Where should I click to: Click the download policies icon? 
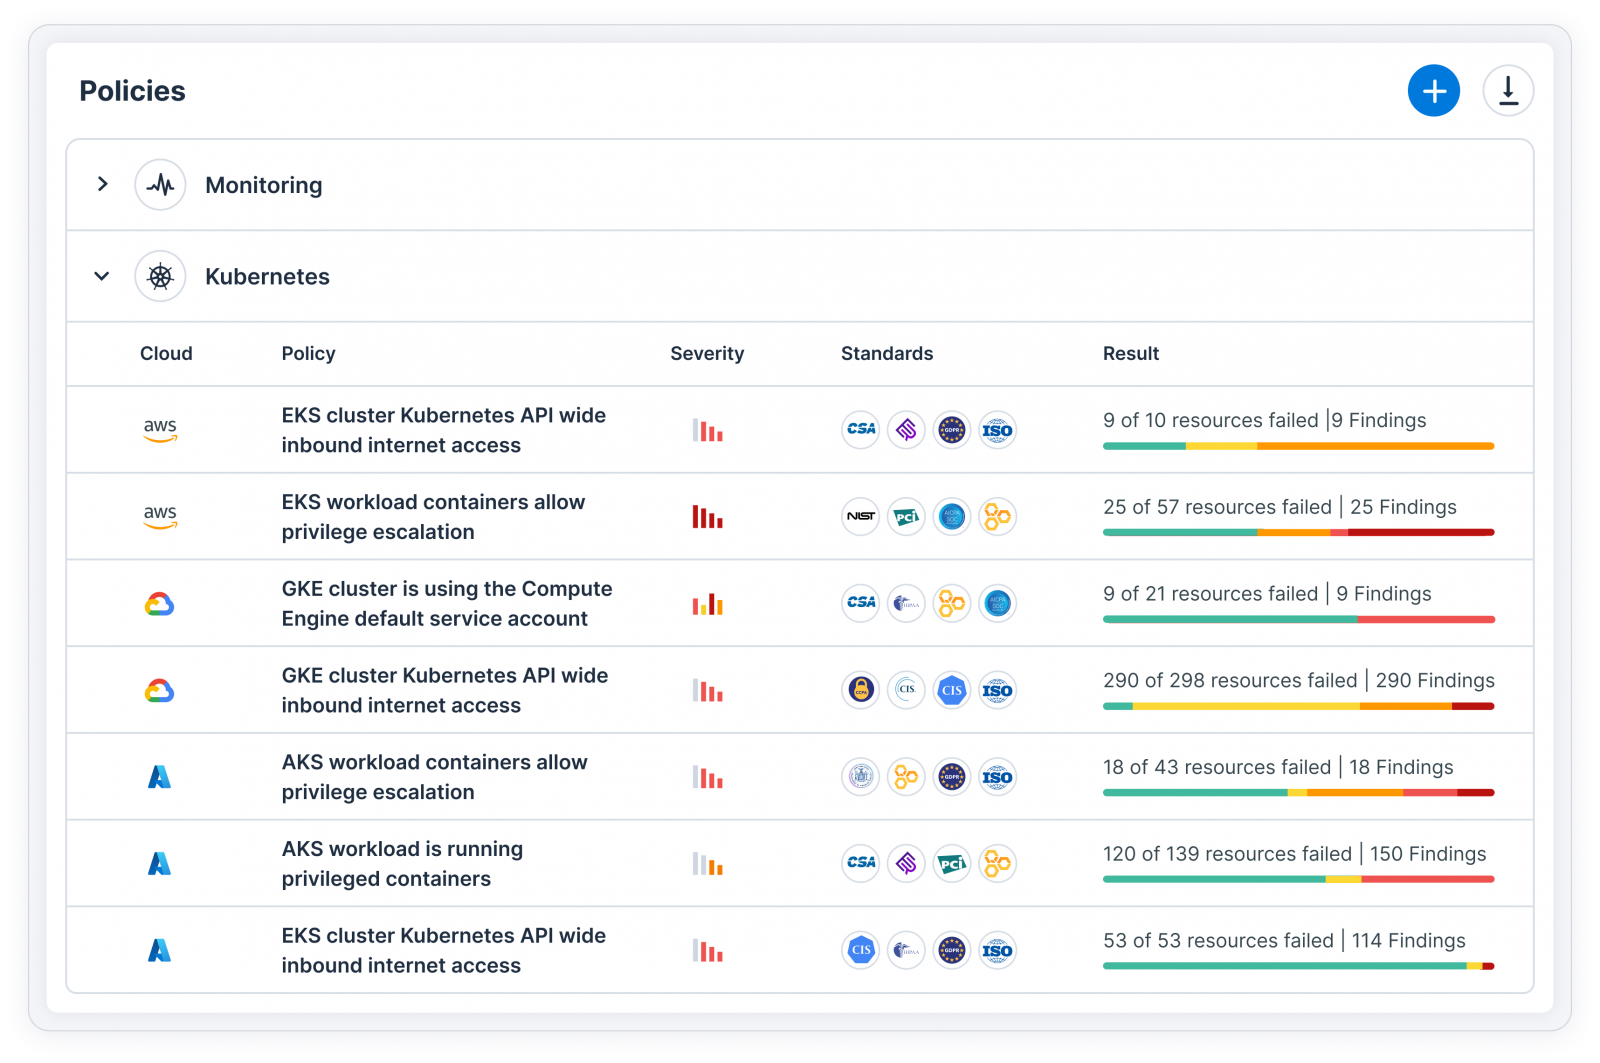pyautogui.click(x=1508, y=91)
